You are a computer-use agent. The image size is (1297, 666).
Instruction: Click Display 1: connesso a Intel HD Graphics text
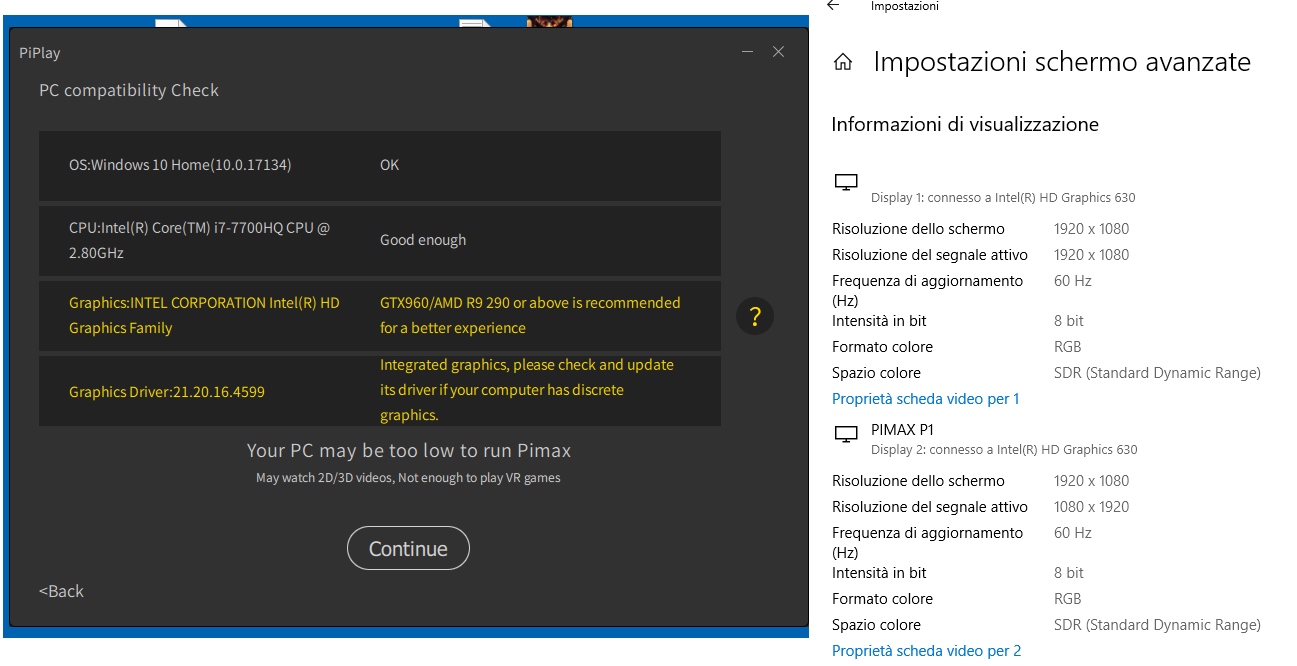[1003, 198]
